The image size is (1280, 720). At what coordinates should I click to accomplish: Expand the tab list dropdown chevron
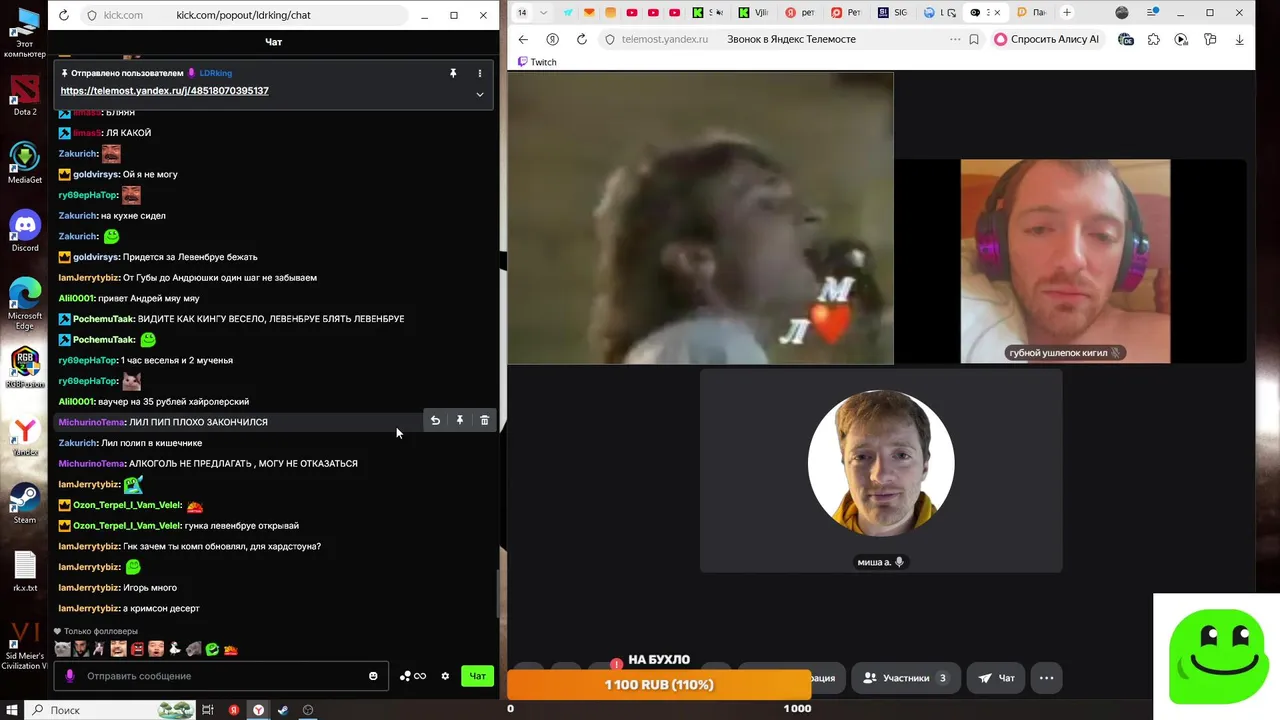[544, 13]
